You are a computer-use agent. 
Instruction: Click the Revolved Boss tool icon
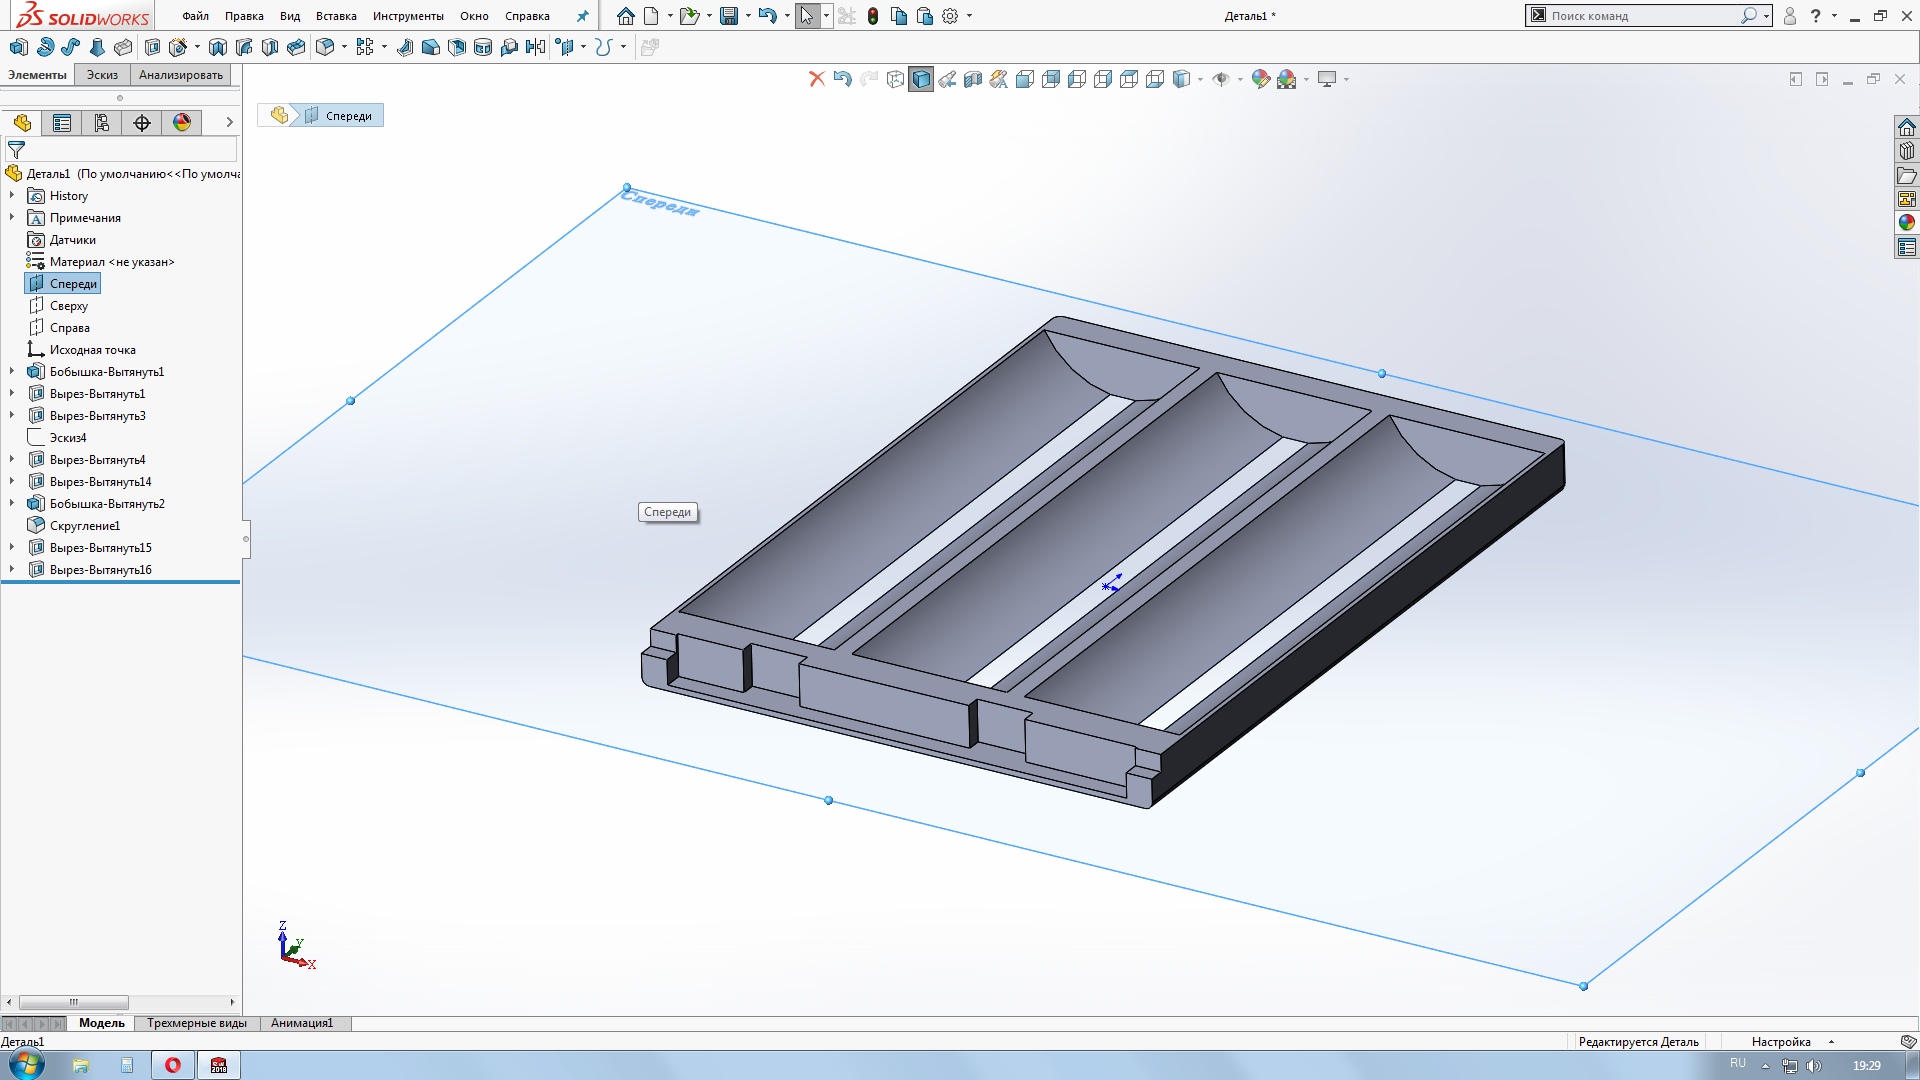coord(45,47)
